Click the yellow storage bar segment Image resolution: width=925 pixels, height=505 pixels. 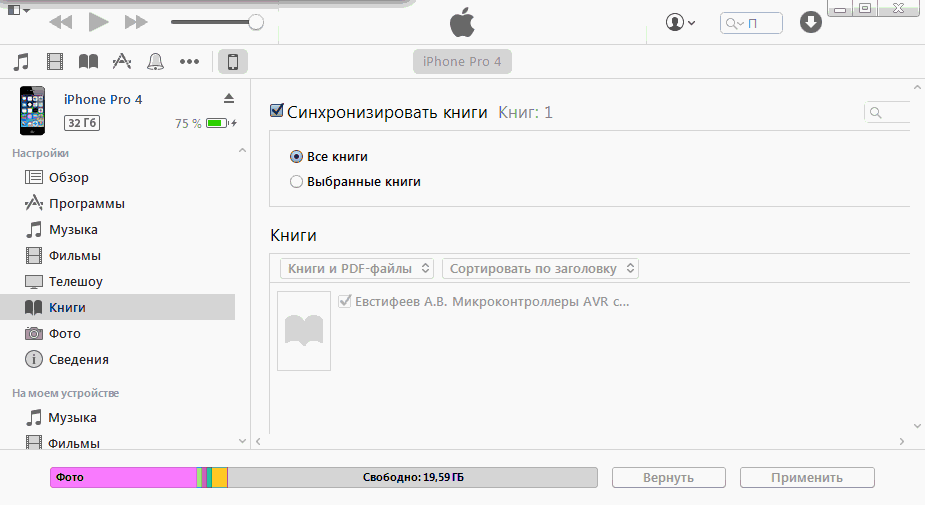tap(219, 477)
